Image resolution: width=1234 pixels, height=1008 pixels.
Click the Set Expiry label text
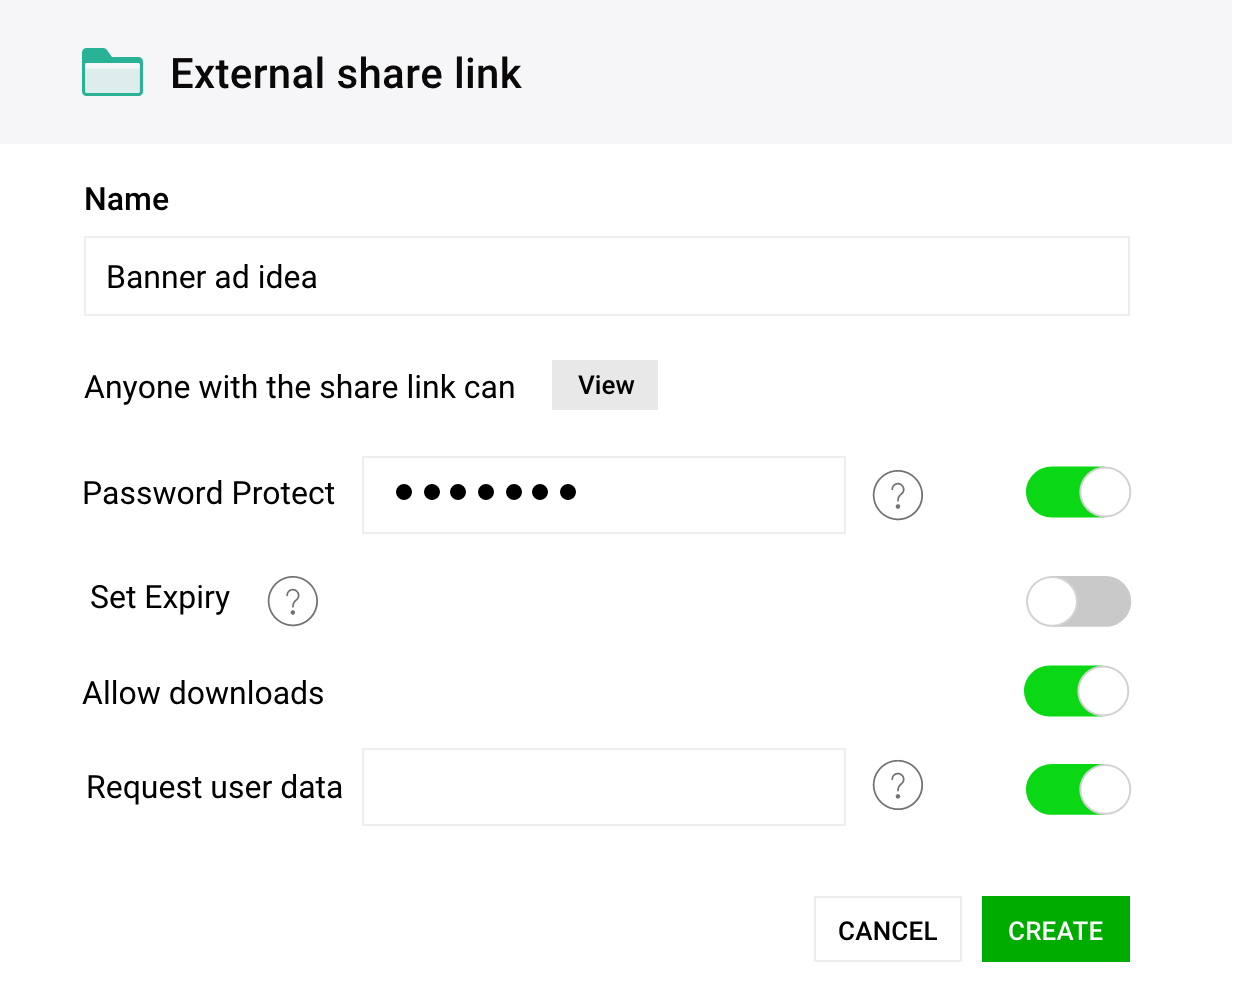click(x=160, y=597)
